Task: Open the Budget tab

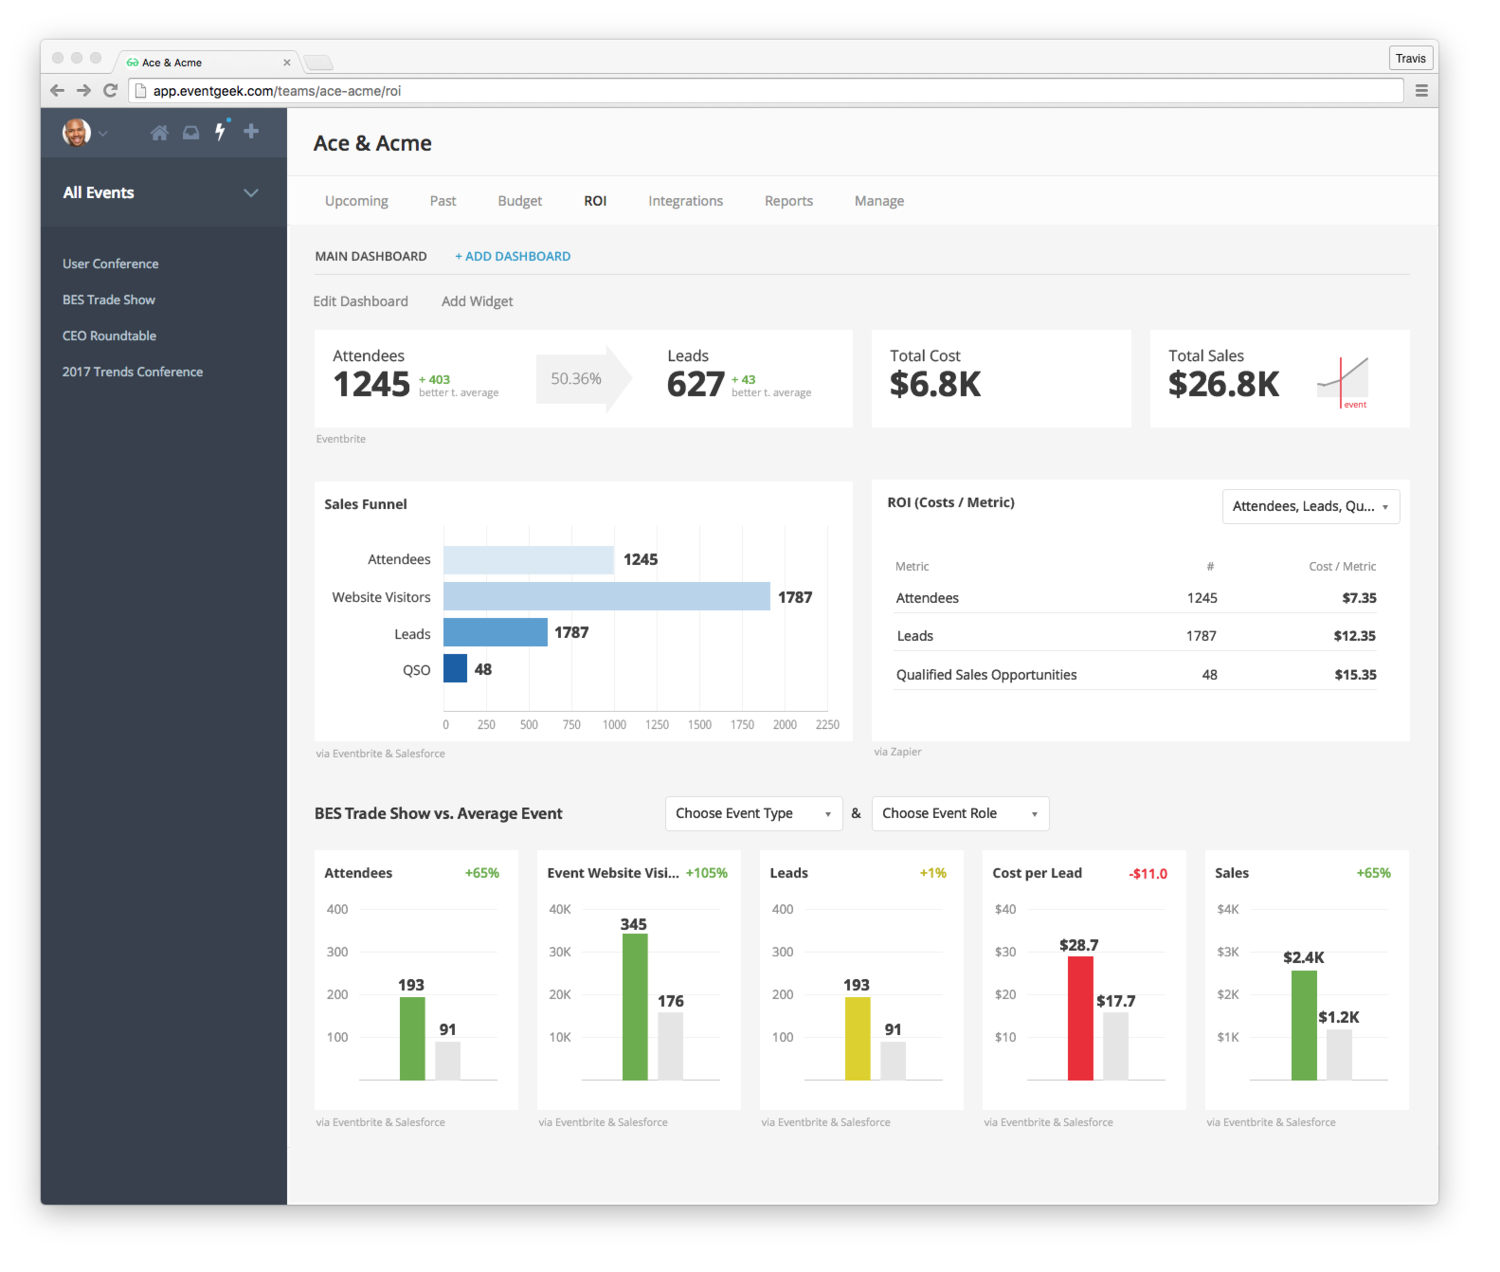Action: pyautogui.click(x=519, y=200)
